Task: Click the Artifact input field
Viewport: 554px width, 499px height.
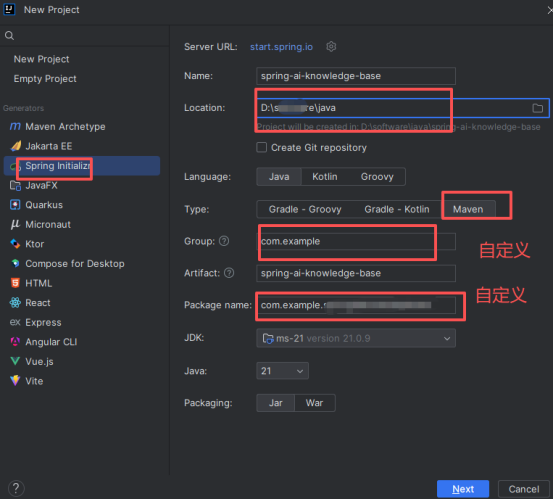Action: click(x=356, y=273)
